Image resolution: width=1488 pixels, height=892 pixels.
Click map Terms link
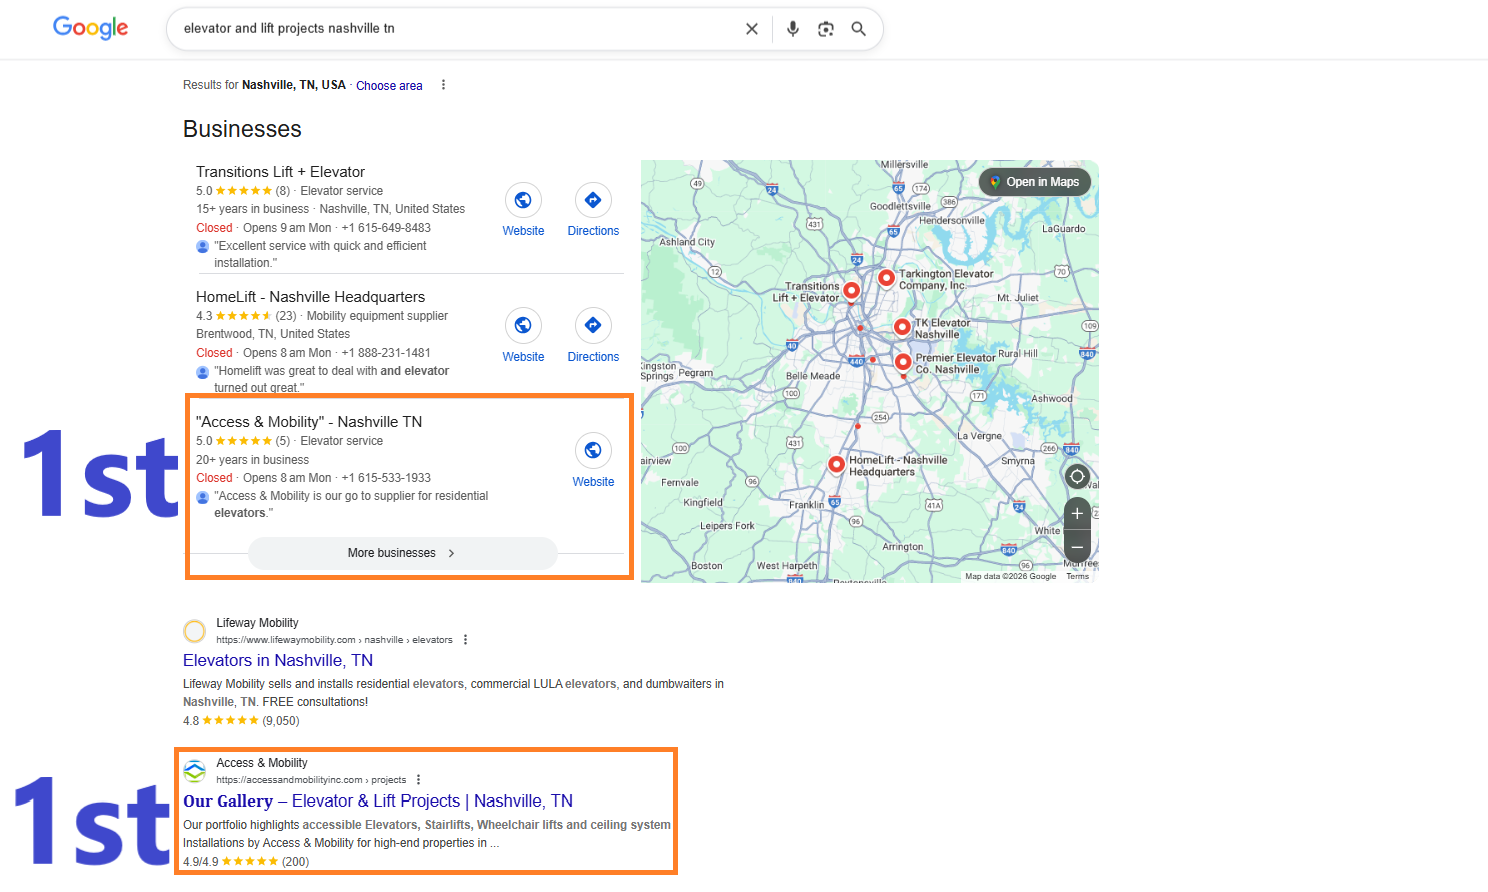click(x=1077, y=576)
